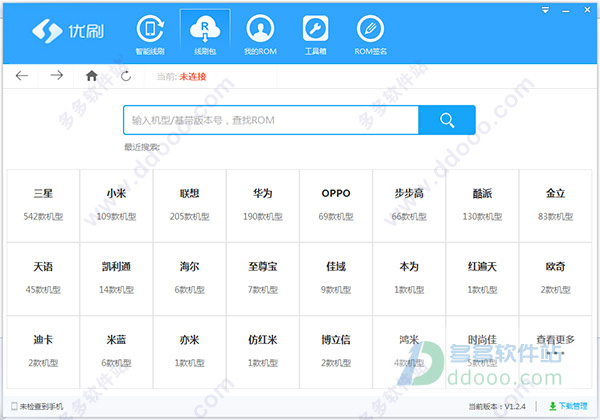
Task: Click the magnifier search button
Action: 447,120
